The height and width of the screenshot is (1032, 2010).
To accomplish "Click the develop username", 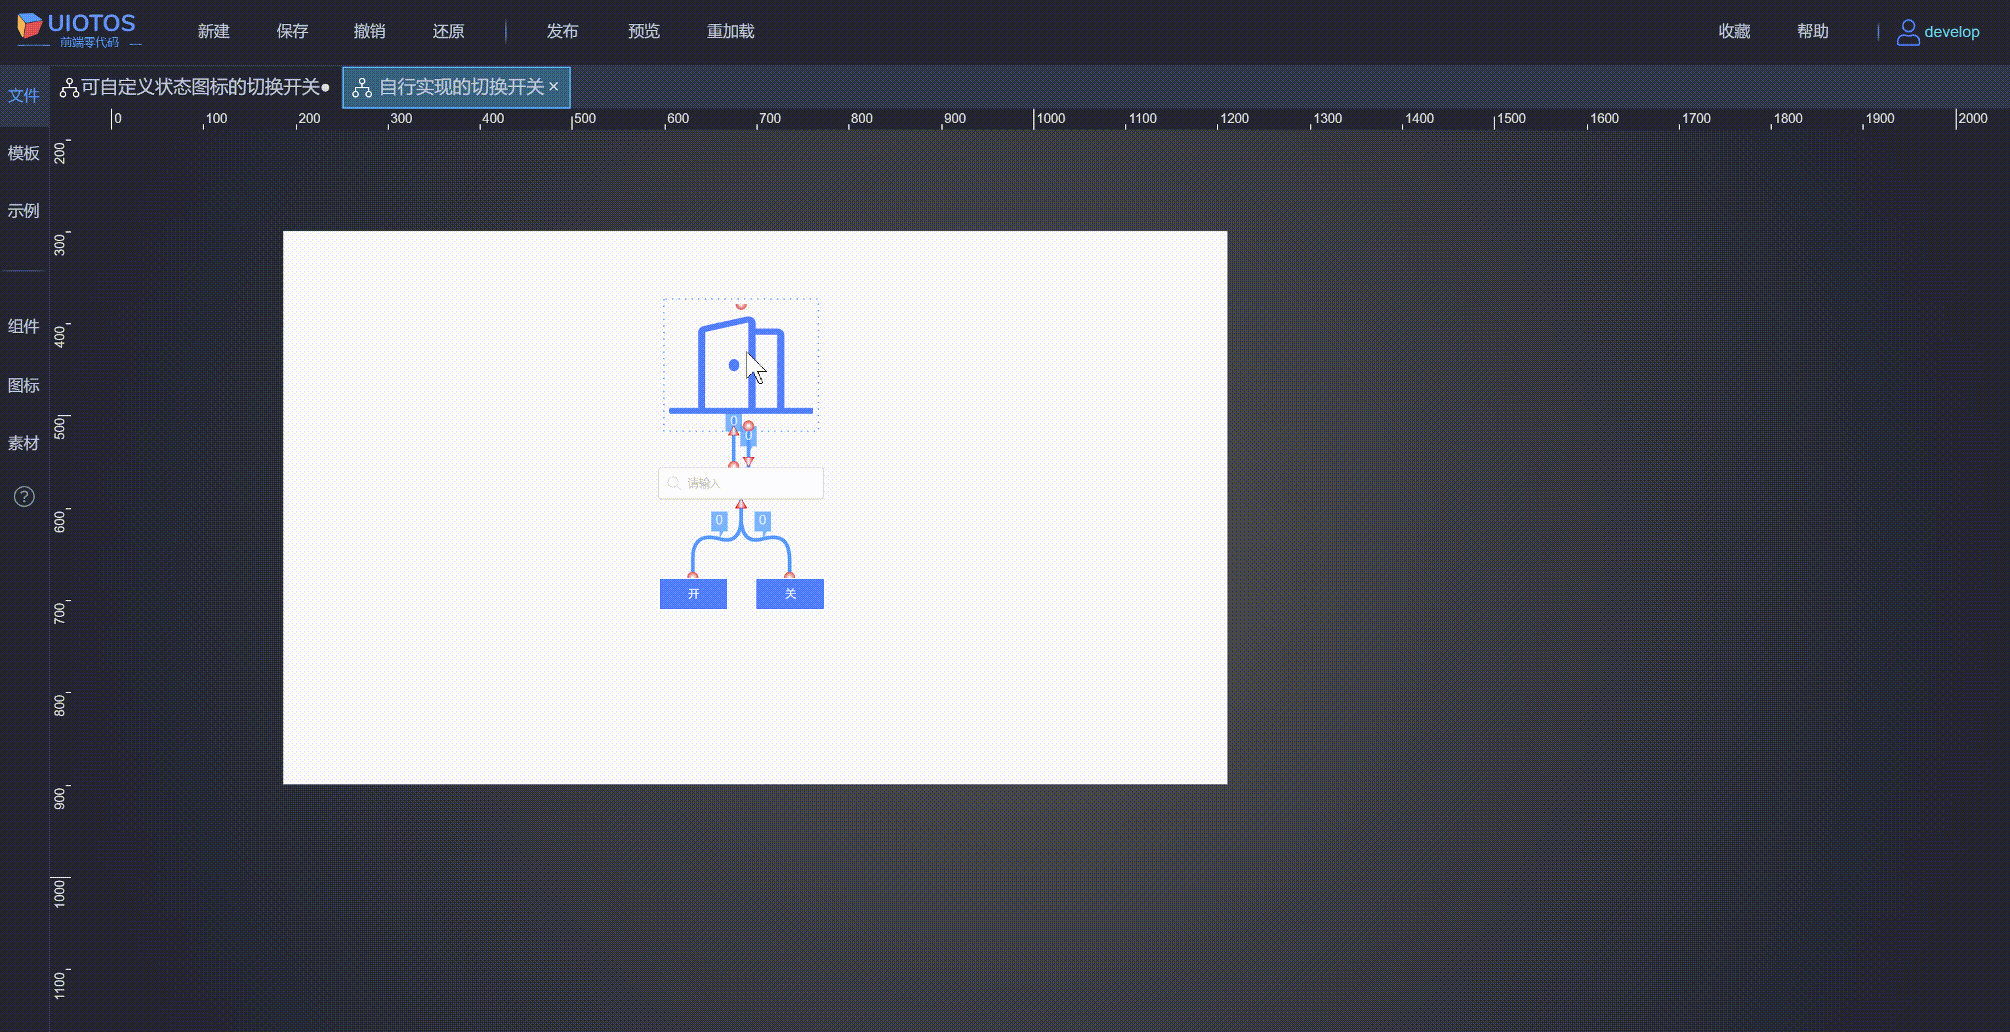I will [x=1952, y=32].
